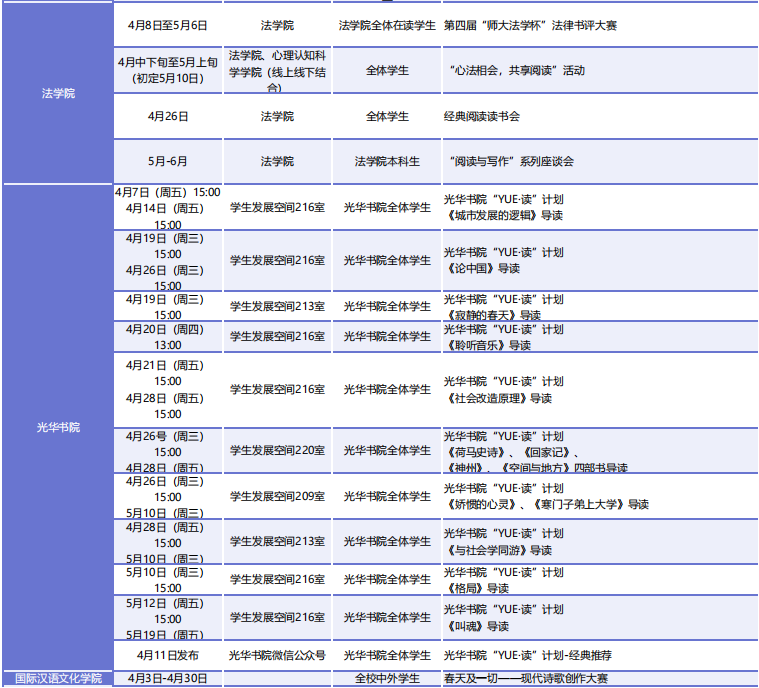
Task: Select the "心法相会，共享阅读"活动 cell
Action: [517, 70]
